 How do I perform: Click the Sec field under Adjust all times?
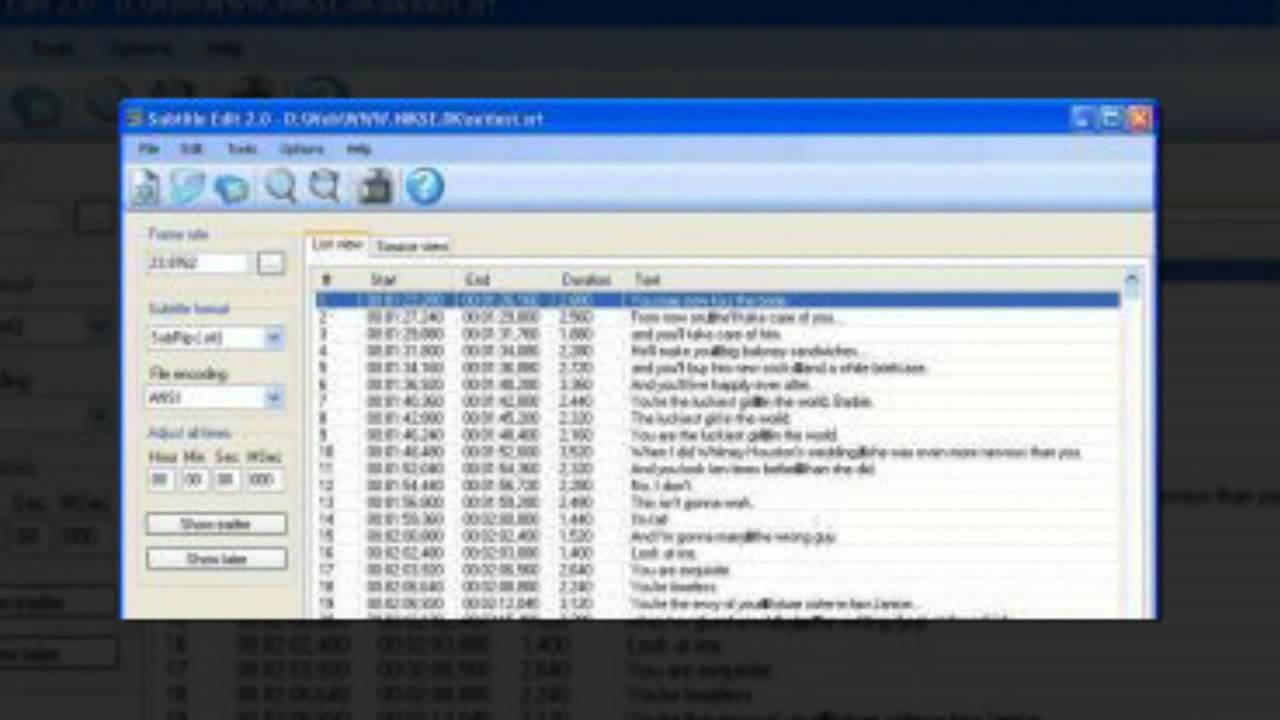226,480
